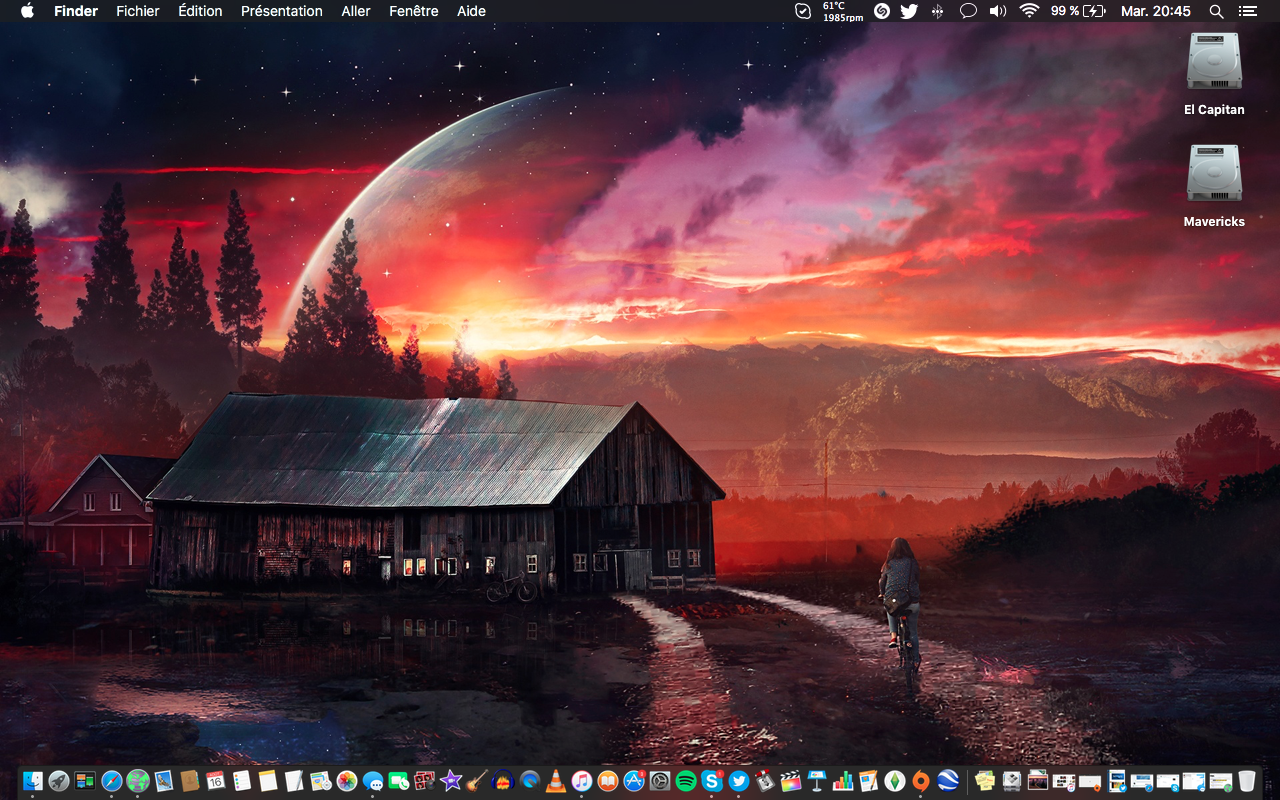Click the Mar. 20:45 clock
Screen dimensions: 1280x800
click(1156, 11)
